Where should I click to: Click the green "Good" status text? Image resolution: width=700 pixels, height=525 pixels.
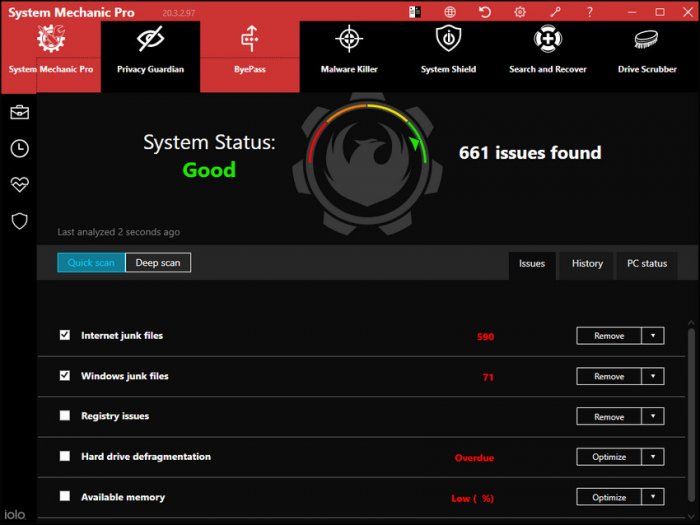pyautogui.click(x=209, y=170)
